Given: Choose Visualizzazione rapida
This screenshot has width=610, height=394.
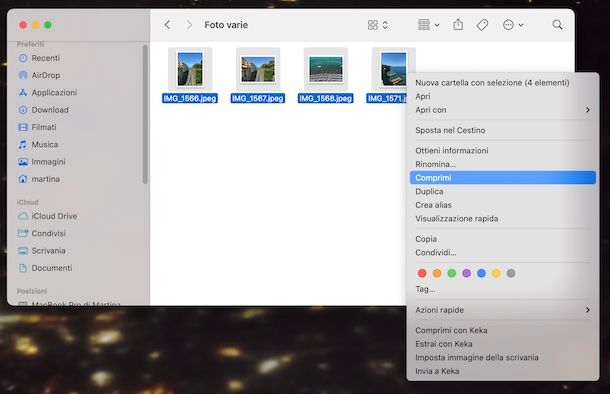Looking at the screenshot, I should coord(503,219).
